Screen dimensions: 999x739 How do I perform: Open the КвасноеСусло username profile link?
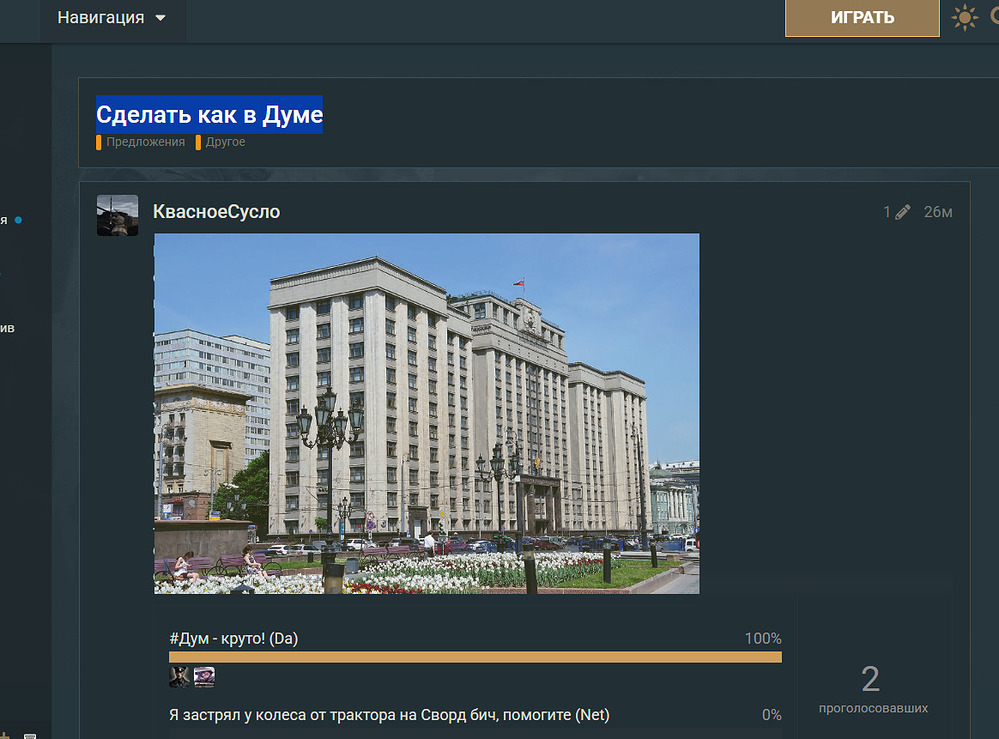[x=217, y=212]
